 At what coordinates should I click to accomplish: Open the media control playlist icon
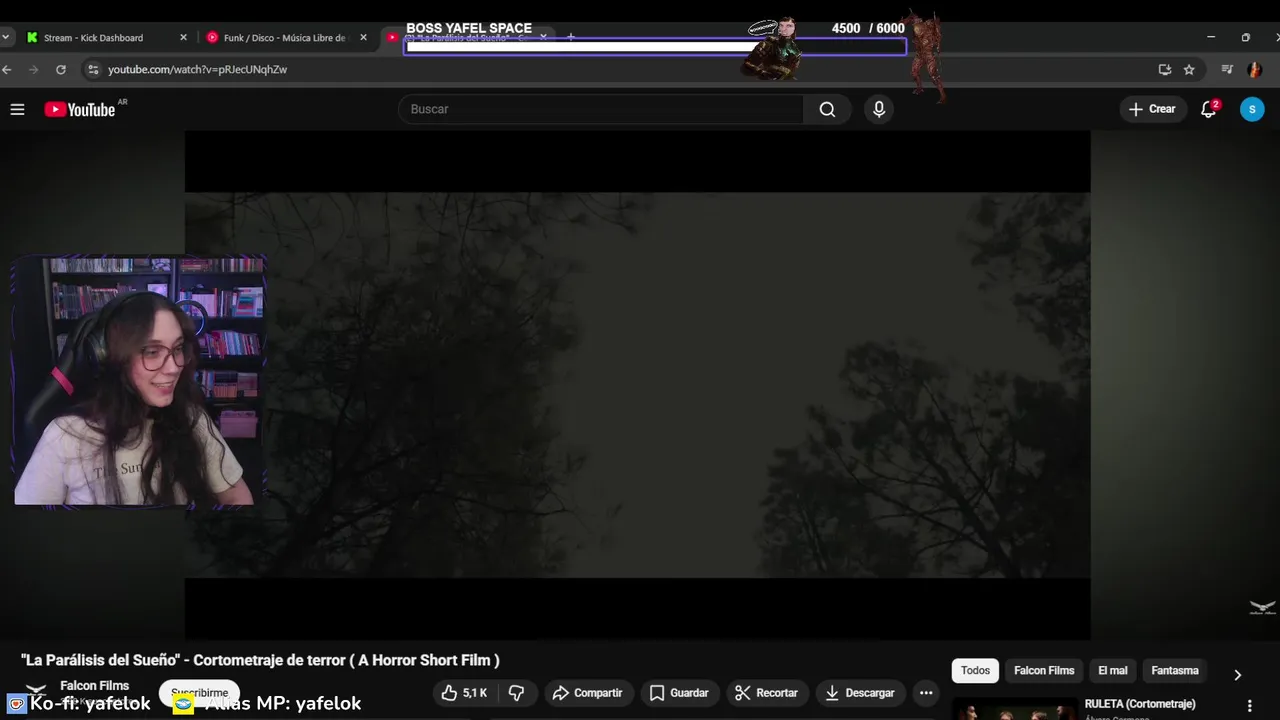(x=1227, y=69)
